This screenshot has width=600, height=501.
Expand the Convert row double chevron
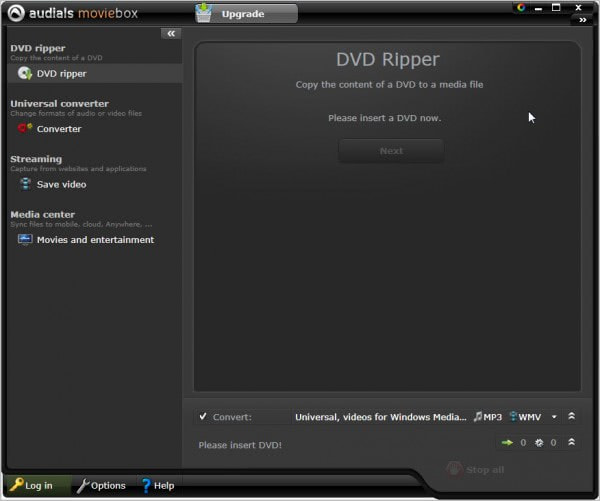tap(571, 416)
